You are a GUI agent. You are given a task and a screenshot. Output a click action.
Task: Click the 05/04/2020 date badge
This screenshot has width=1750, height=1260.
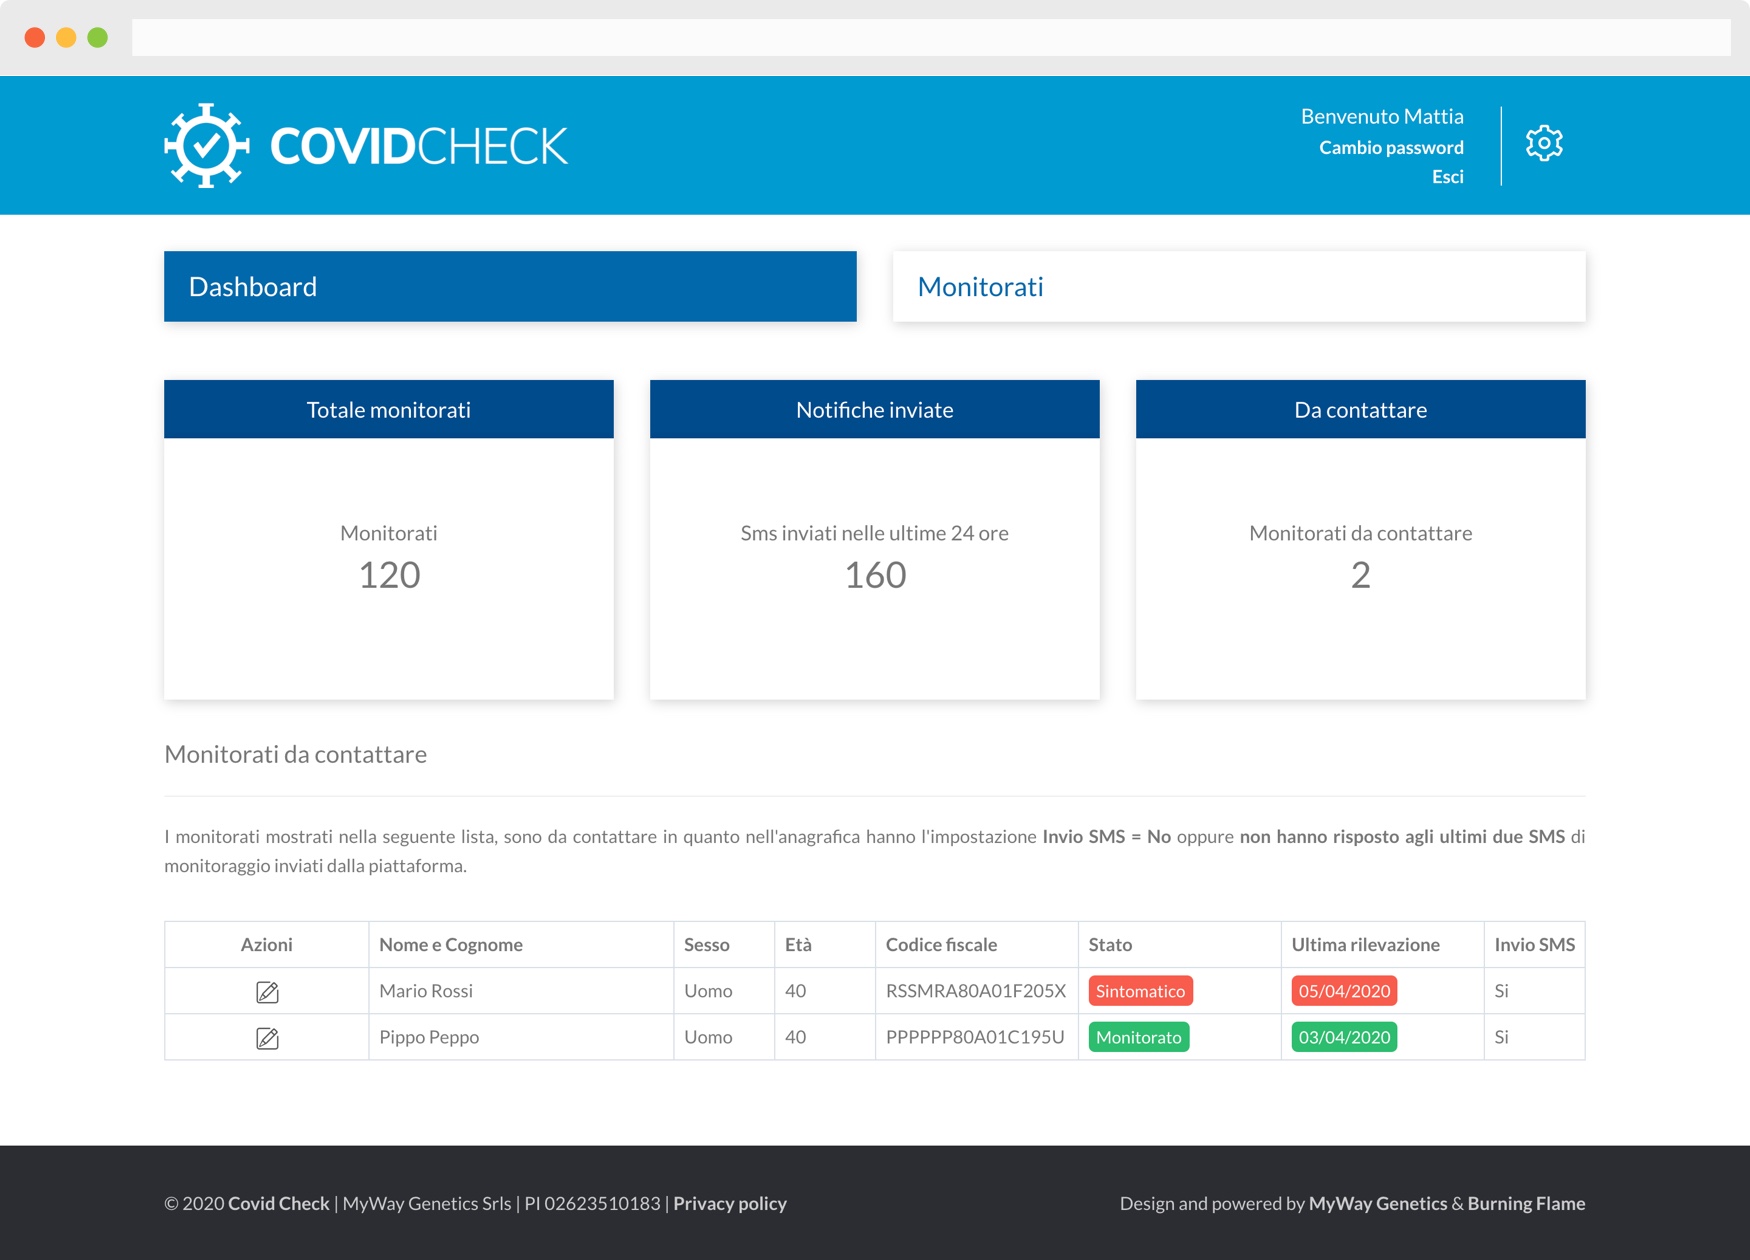pyautogui.click(x=1344, y=991)
